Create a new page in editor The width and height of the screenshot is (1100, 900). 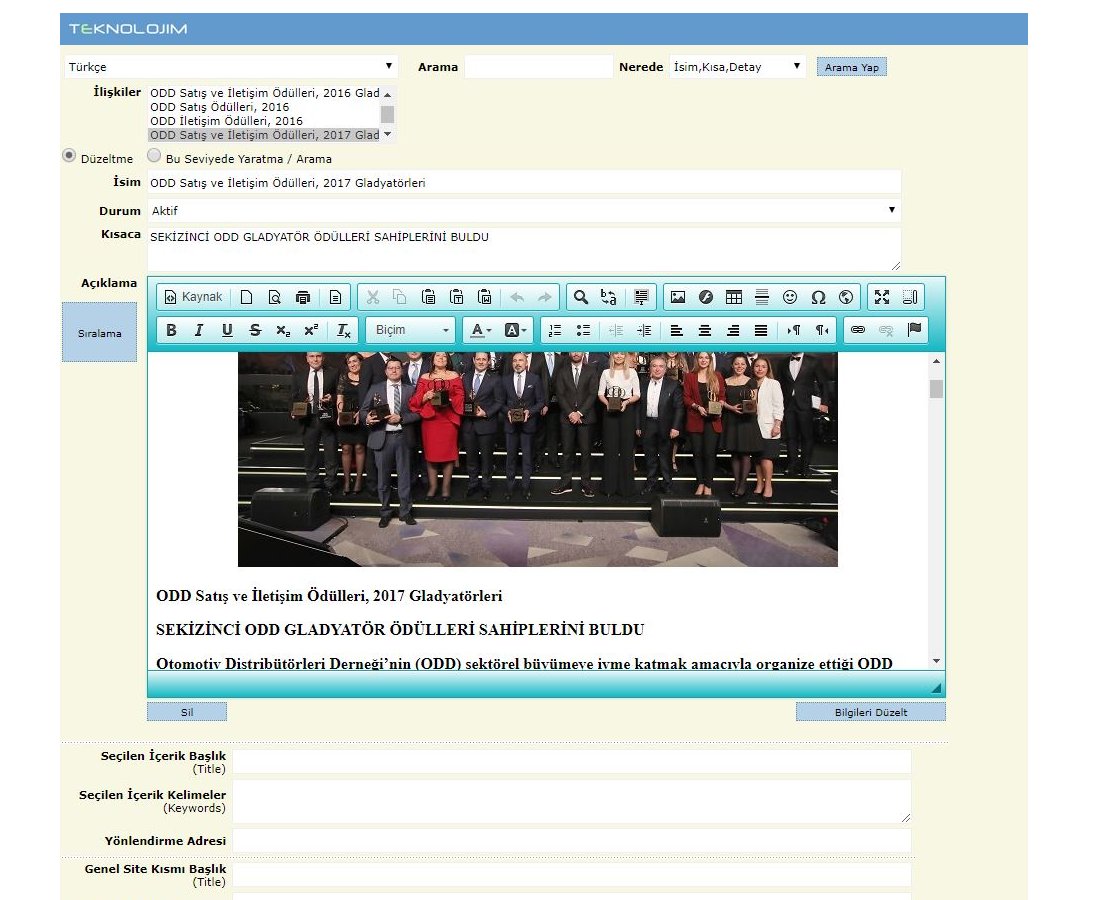(x=246, y=297)
